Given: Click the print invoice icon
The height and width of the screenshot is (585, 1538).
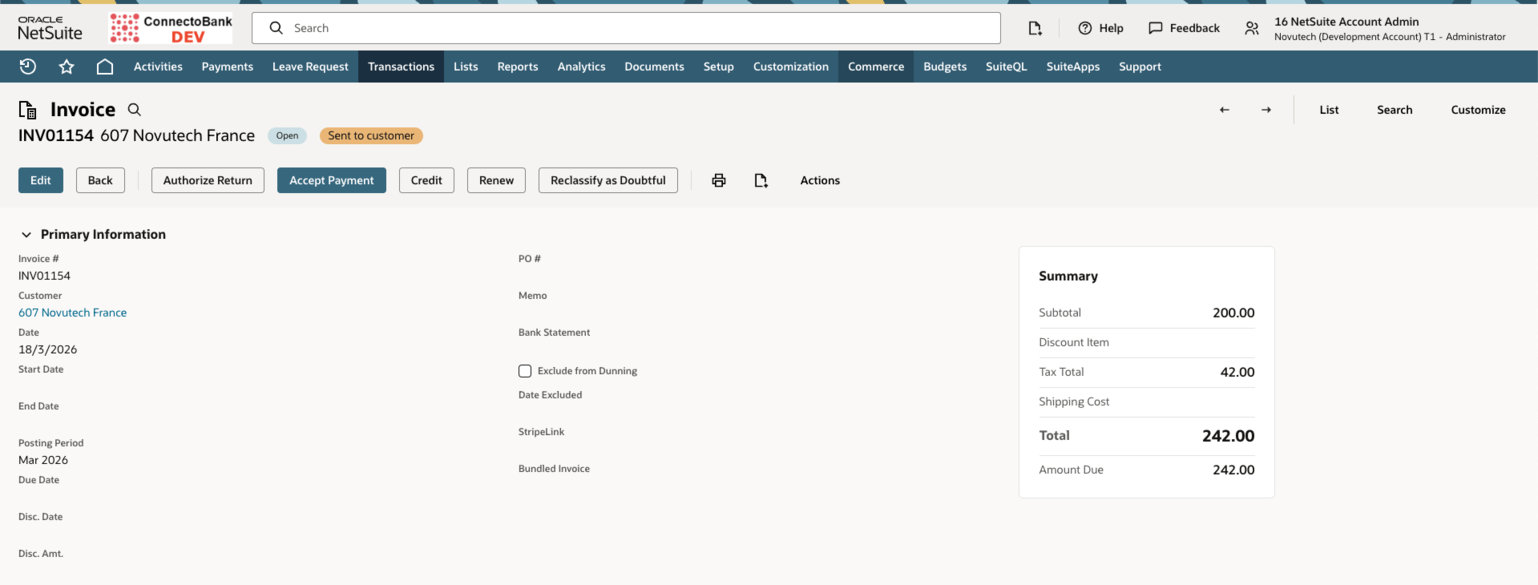Looking at the screenshot, I should pos(719,180).
